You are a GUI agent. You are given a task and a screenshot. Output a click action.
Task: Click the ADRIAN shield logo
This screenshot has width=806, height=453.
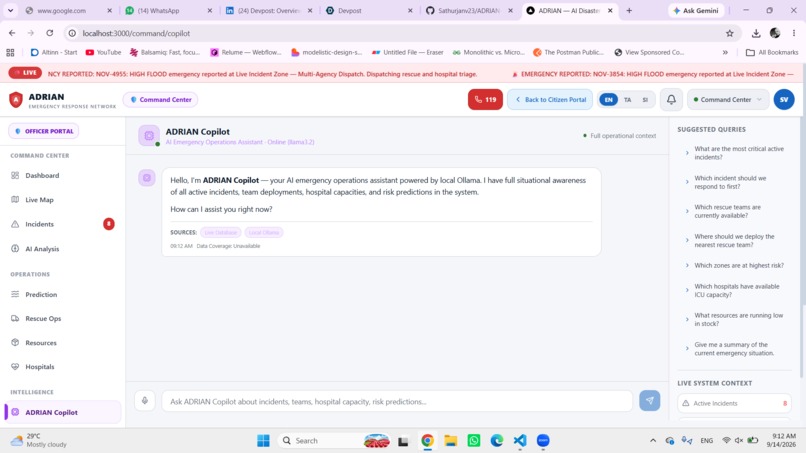tap(16, 100)
